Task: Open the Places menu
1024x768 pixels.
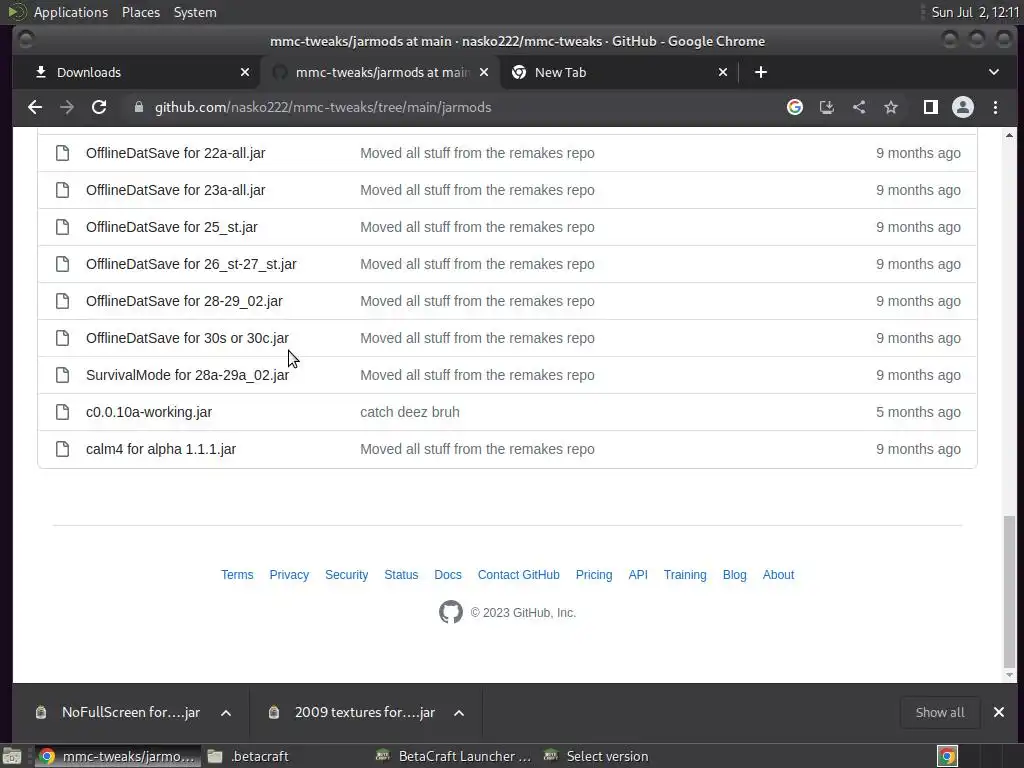Action: click(x=141, y=12)
